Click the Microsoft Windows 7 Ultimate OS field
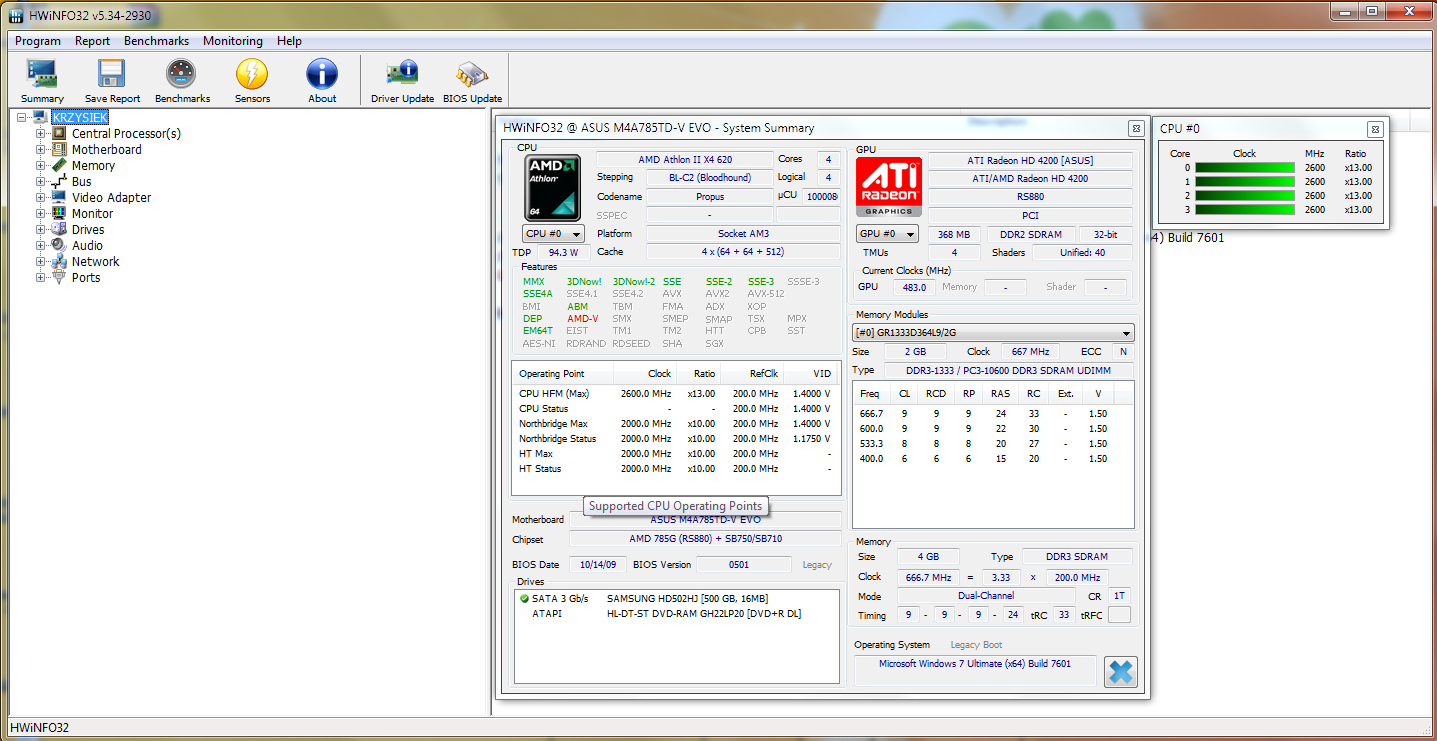This screenshot has width=1437, height=741. [975, 671]
